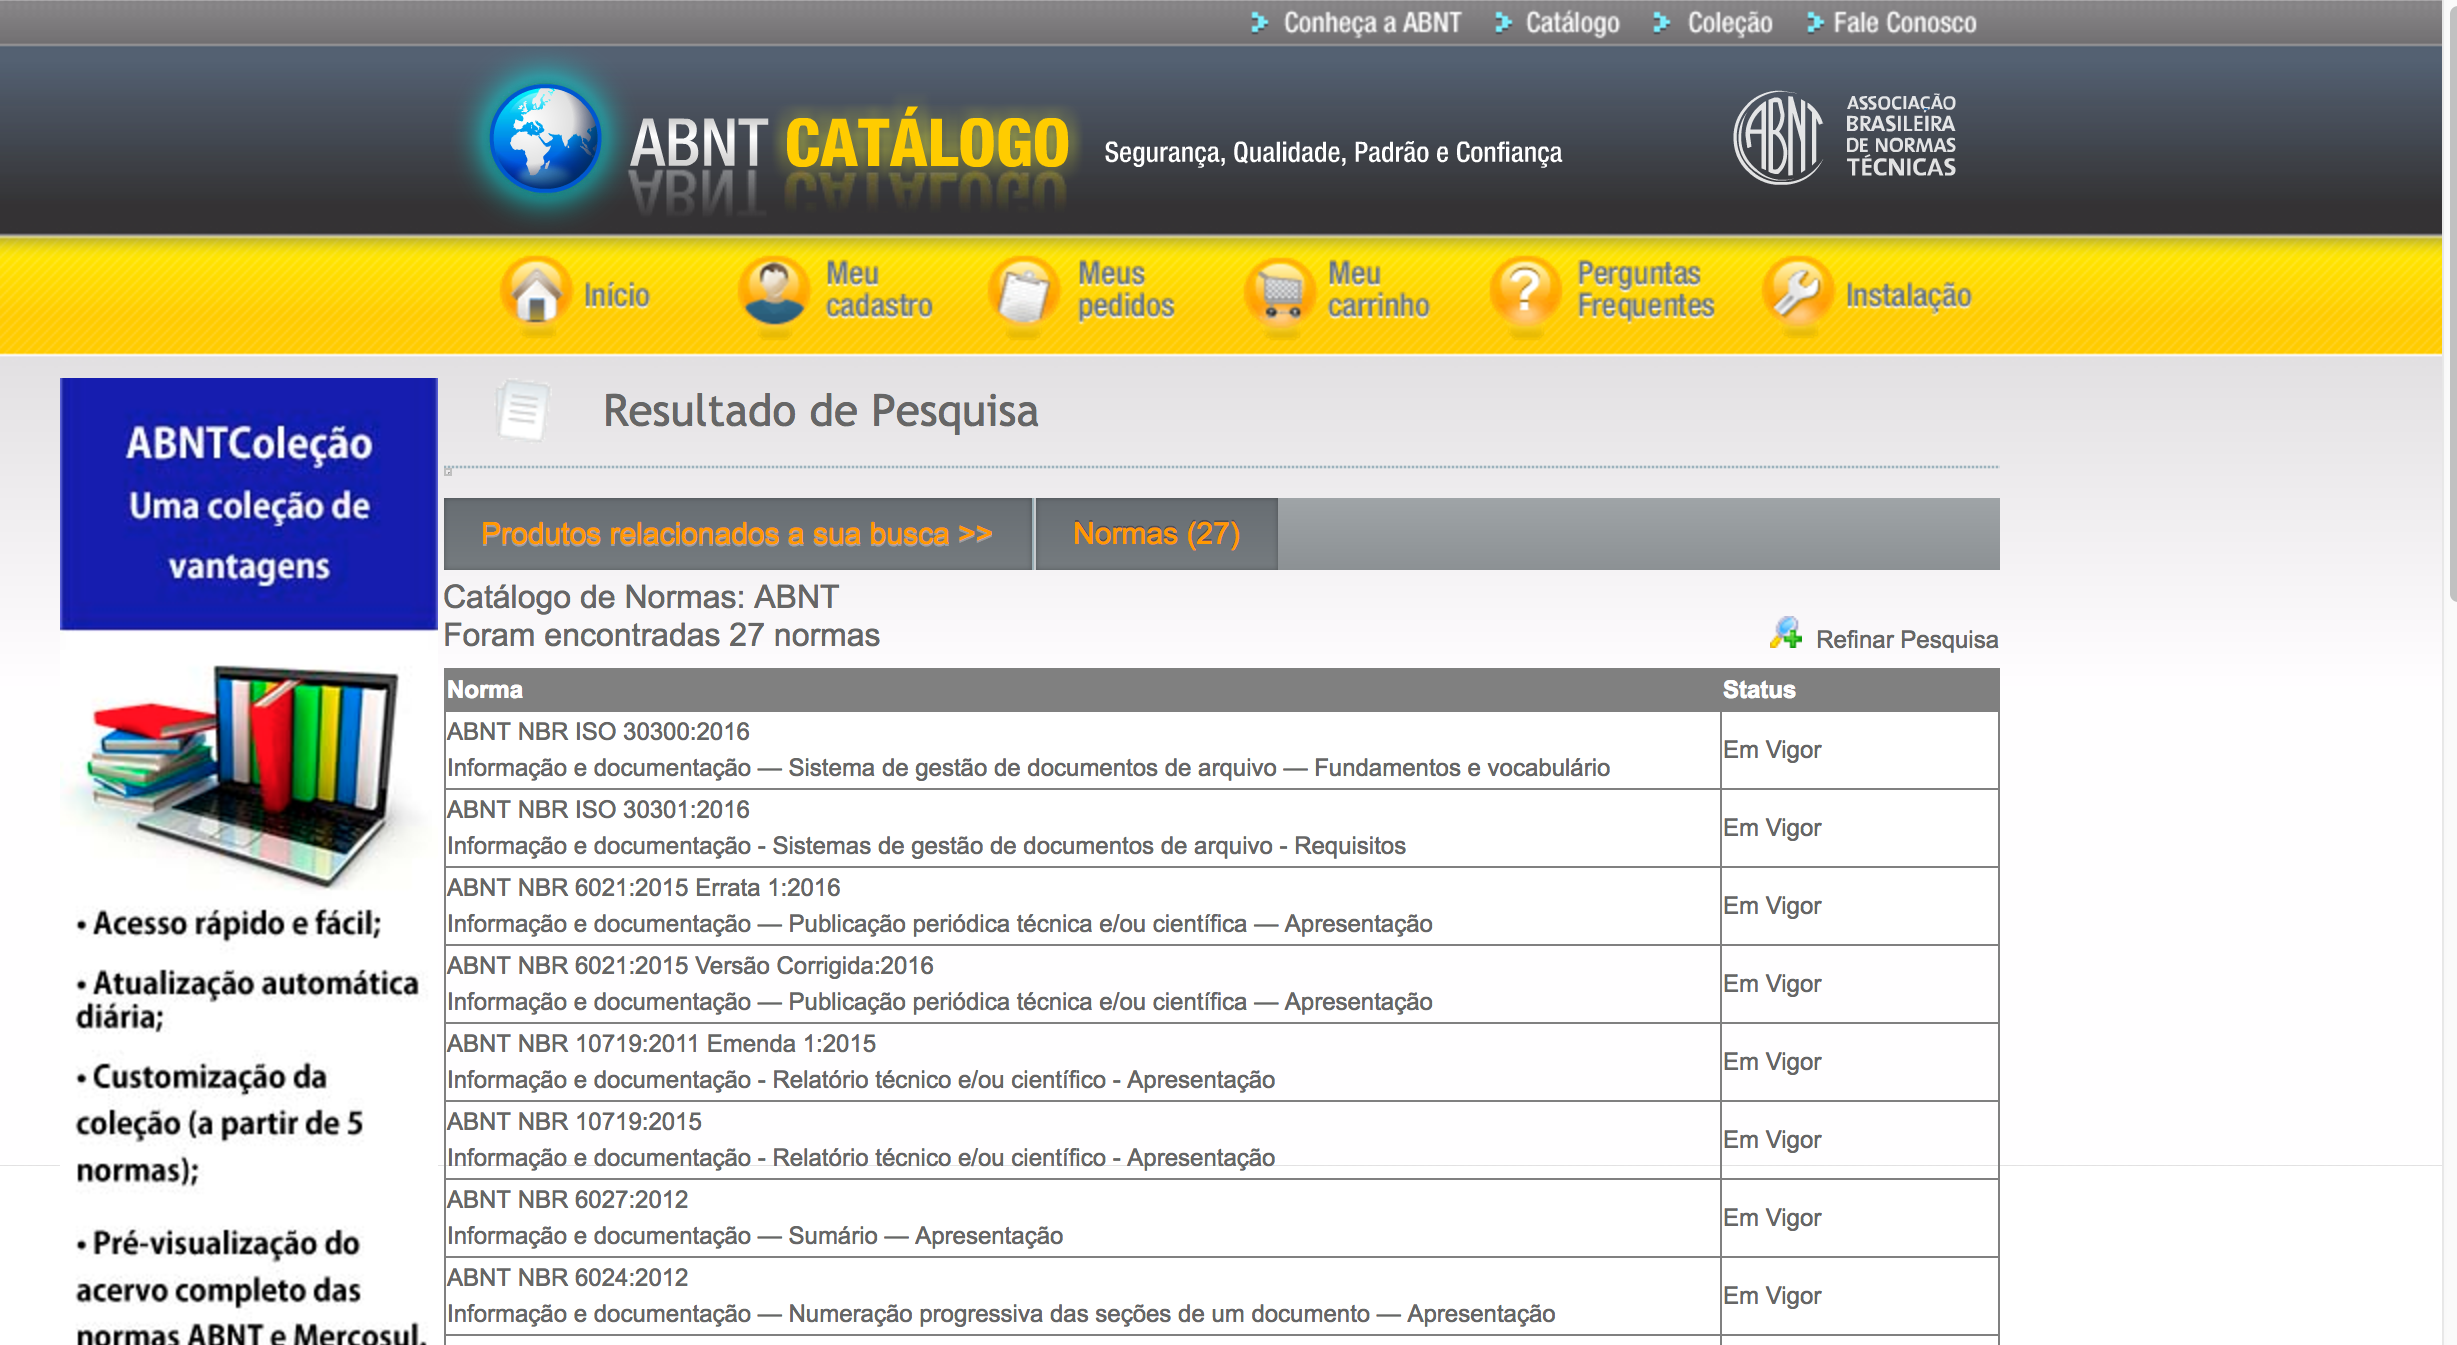Click the Meu cadastro user icon
2457x1345 pixels.
[773, 291]
